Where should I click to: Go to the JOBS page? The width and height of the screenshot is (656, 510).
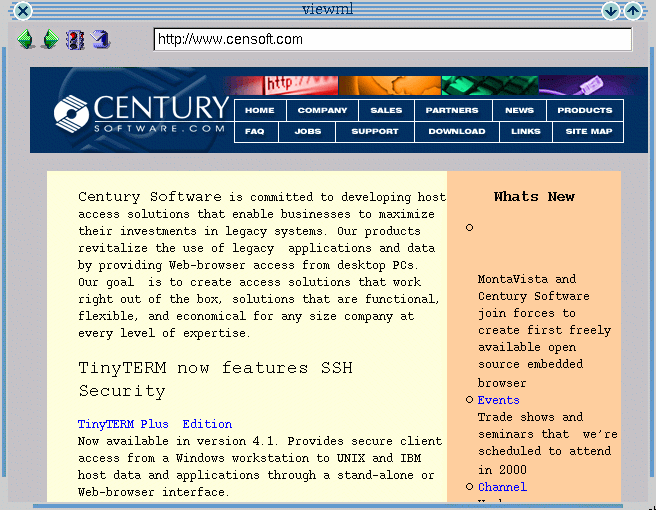pos(308,131)
